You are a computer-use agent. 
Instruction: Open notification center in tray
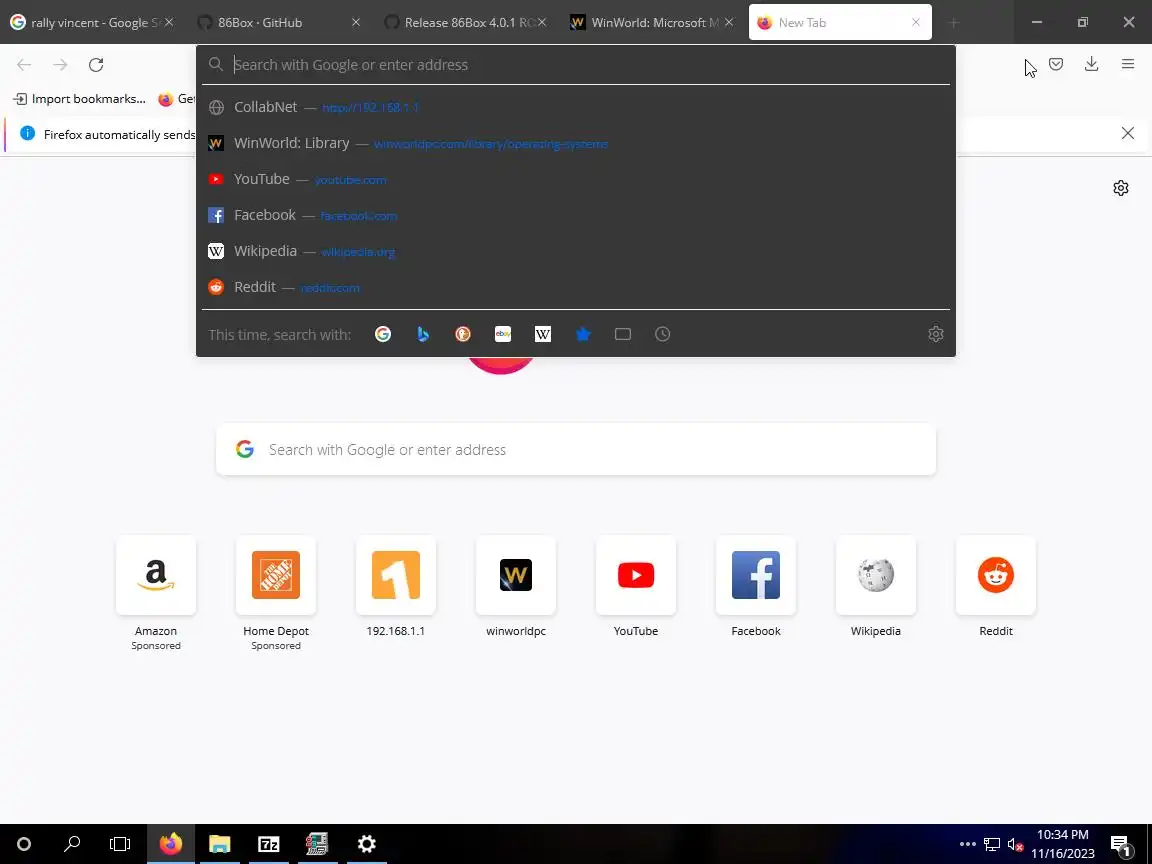coord(1120,845)
